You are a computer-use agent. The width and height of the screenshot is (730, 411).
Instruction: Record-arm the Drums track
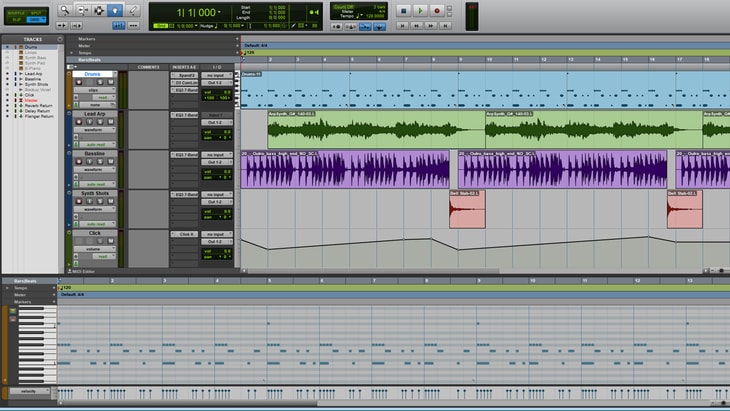pos(79,82)
